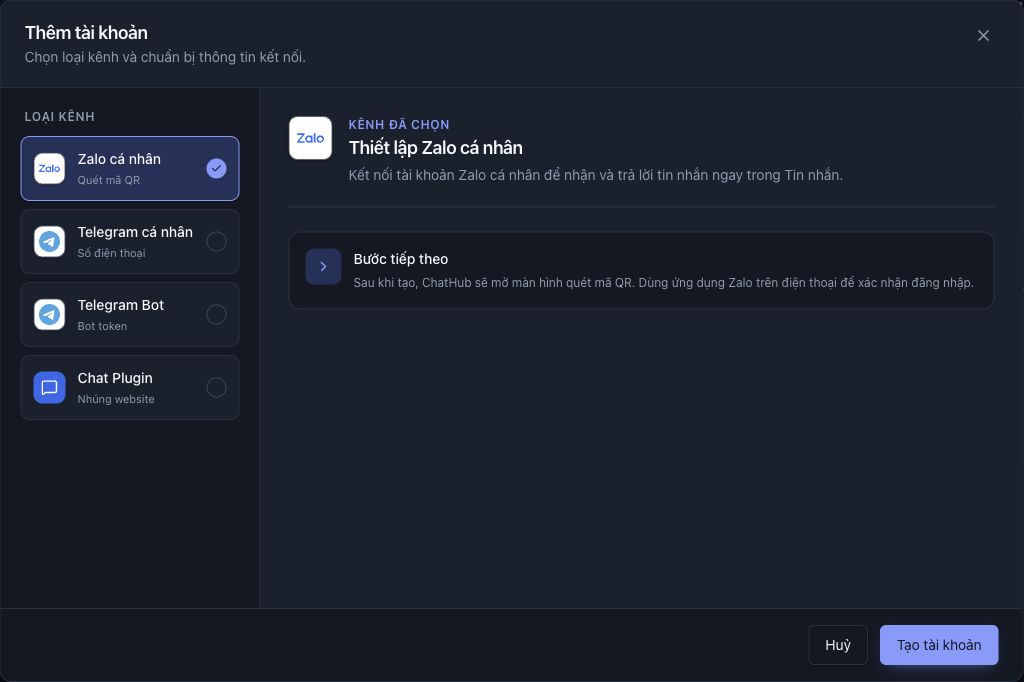Click the Bot token subtitle
Screen dimensions: 1024x682
(x=103, y=326)
